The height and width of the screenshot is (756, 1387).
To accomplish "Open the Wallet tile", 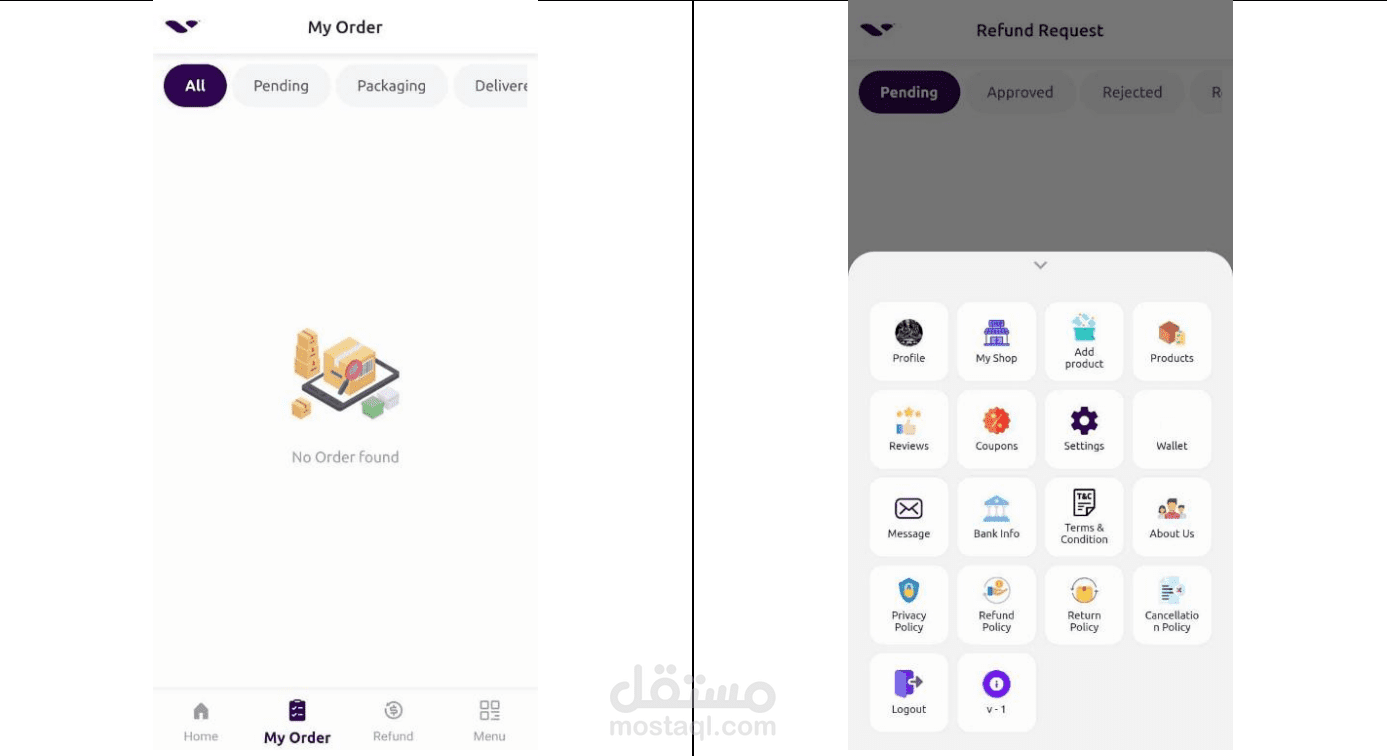I will pos(1171,429).
